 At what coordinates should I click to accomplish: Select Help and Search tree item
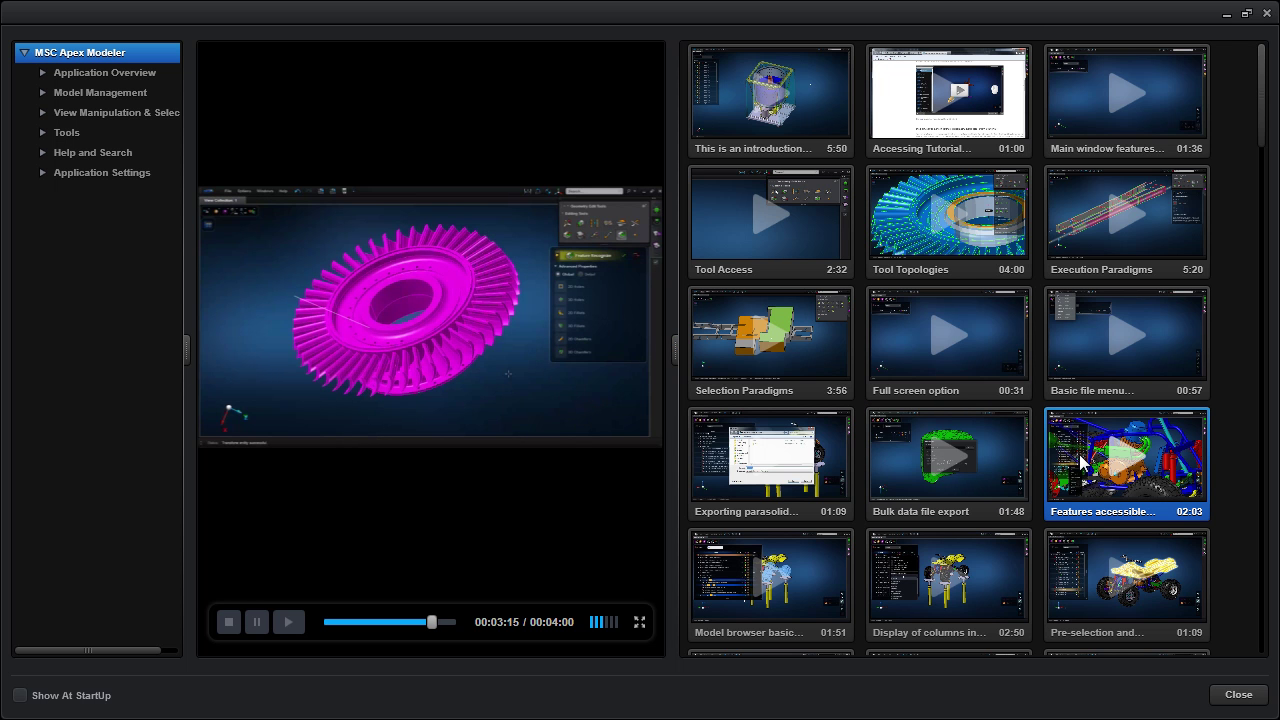(x=93, y=153)
